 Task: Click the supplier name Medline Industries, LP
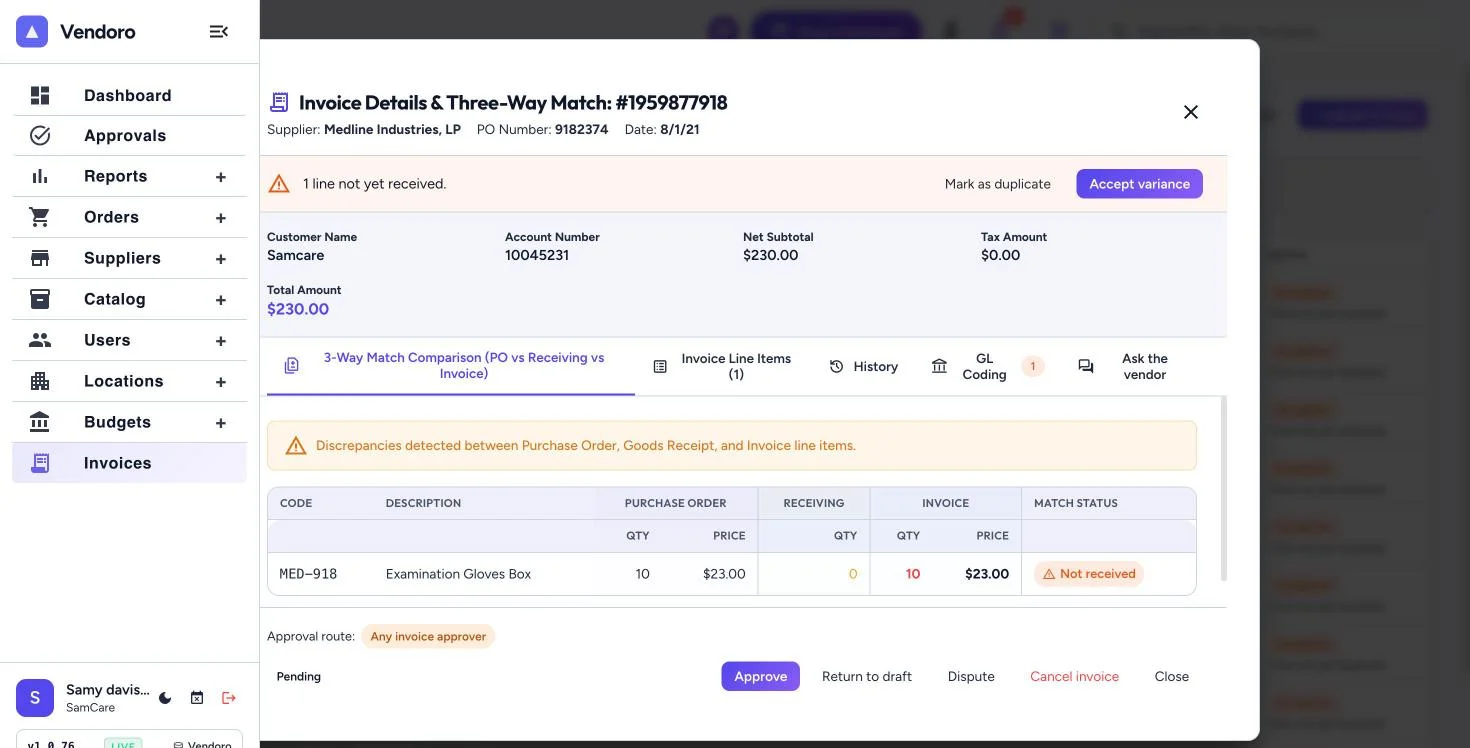[x=392, y=130]
